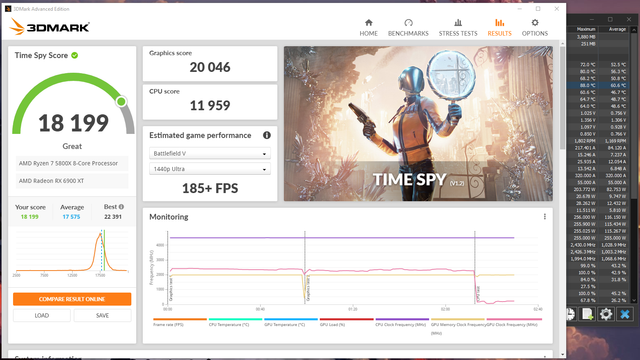Open the Battlefield V game dropdown
Image resolution: width=640 pixels, height=360 pixels.
[x=210, y=153]
